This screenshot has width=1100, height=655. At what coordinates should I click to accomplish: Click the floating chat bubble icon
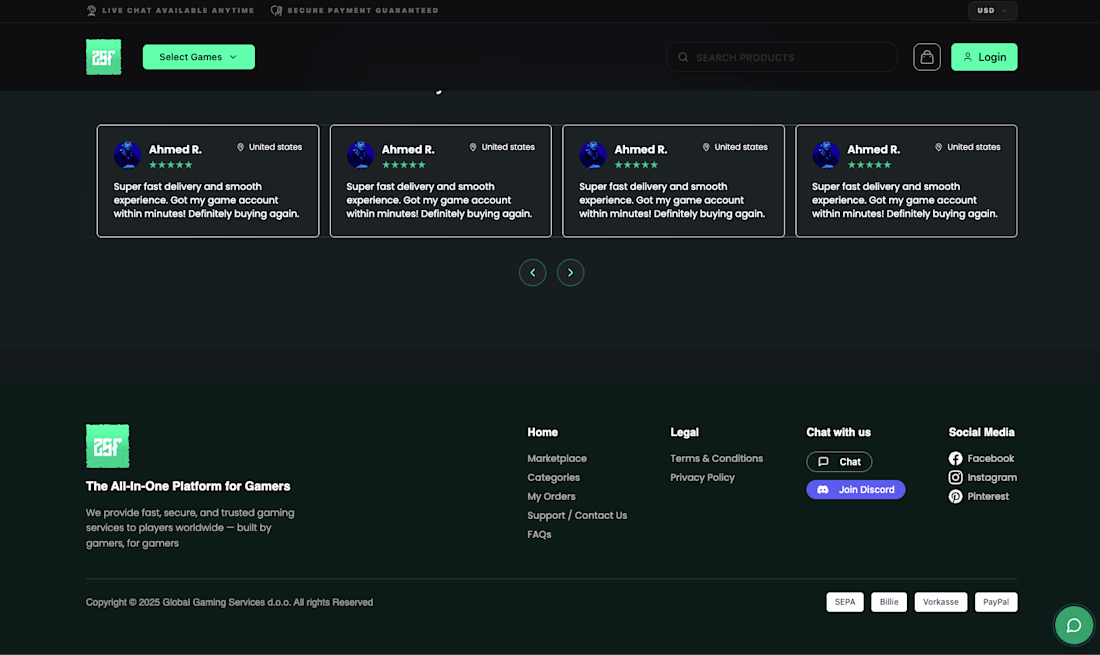[x=1073, y=625]
